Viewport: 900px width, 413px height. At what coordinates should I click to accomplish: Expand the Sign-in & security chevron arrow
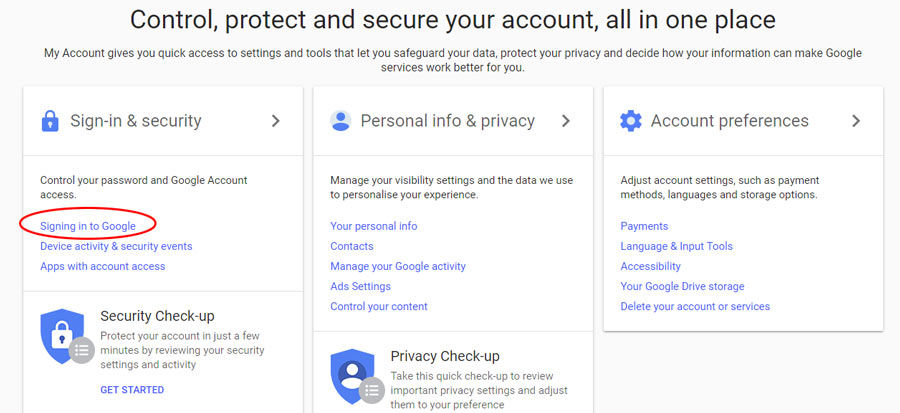[276, 120]
